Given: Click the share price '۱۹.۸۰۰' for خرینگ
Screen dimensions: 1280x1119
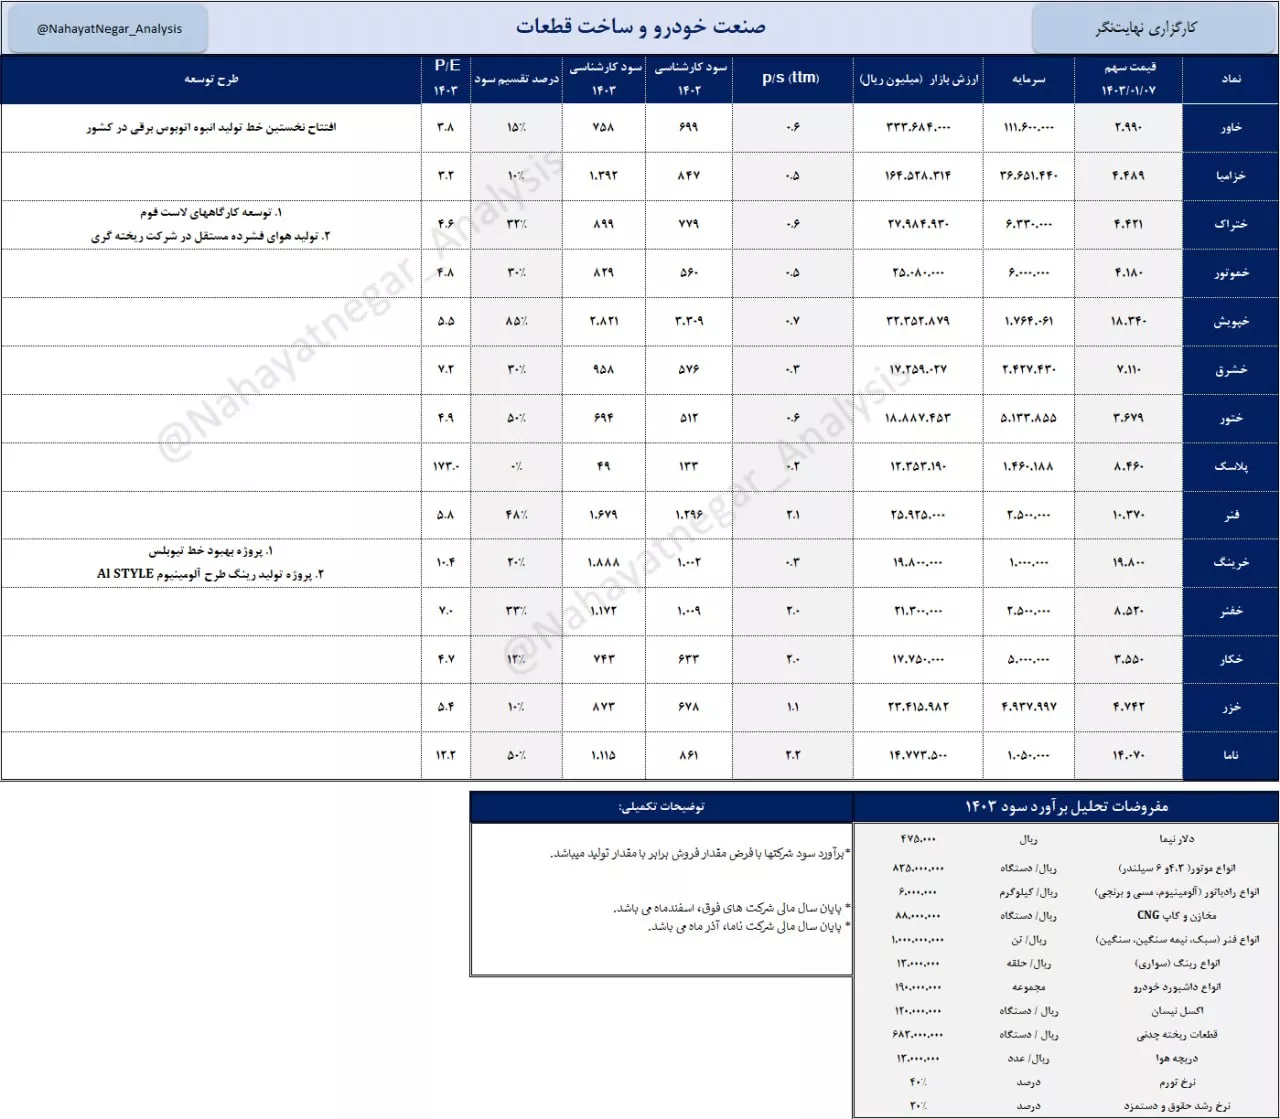Looking at the screenshot, I should click(1128, 562).
